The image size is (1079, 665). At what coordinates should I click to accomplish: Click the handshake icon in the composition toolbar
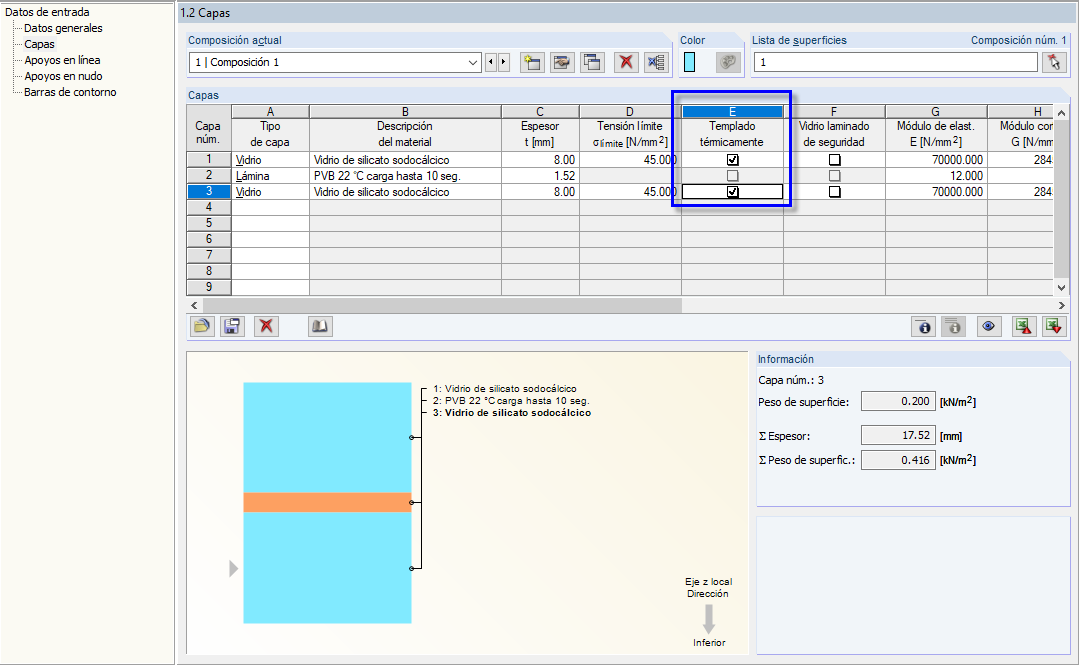pyautogui.click(x=562, y=63)
